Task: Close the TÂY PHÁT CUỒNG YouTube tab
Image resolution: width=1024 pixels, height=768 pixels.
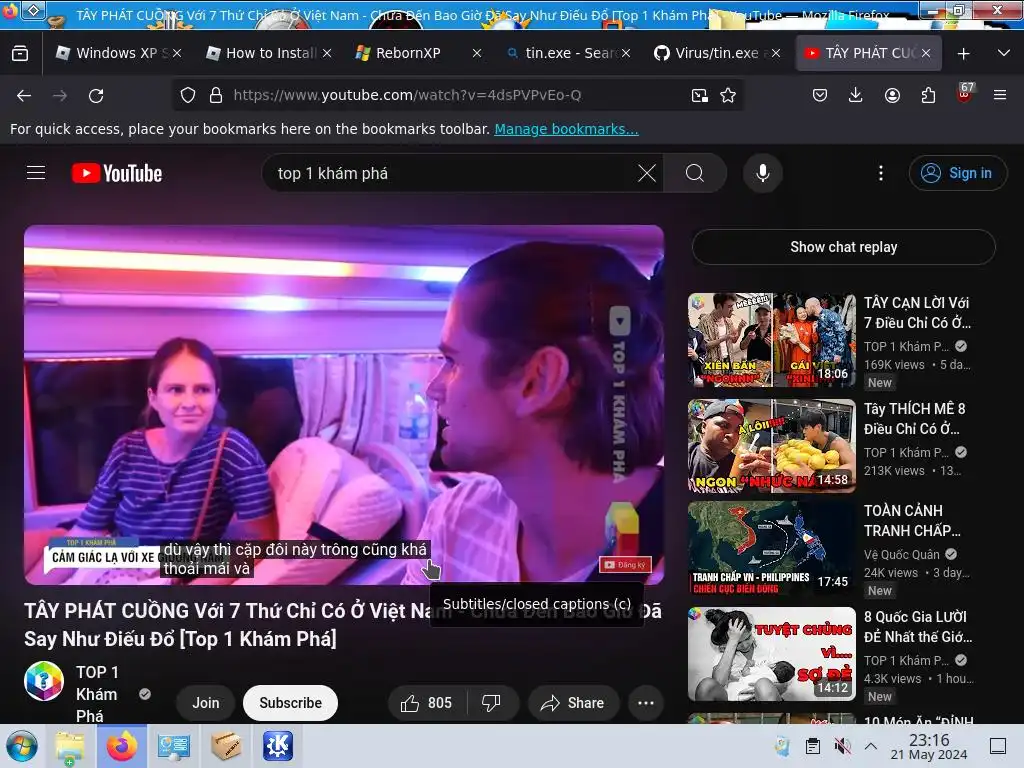Action: pos(925,53)
